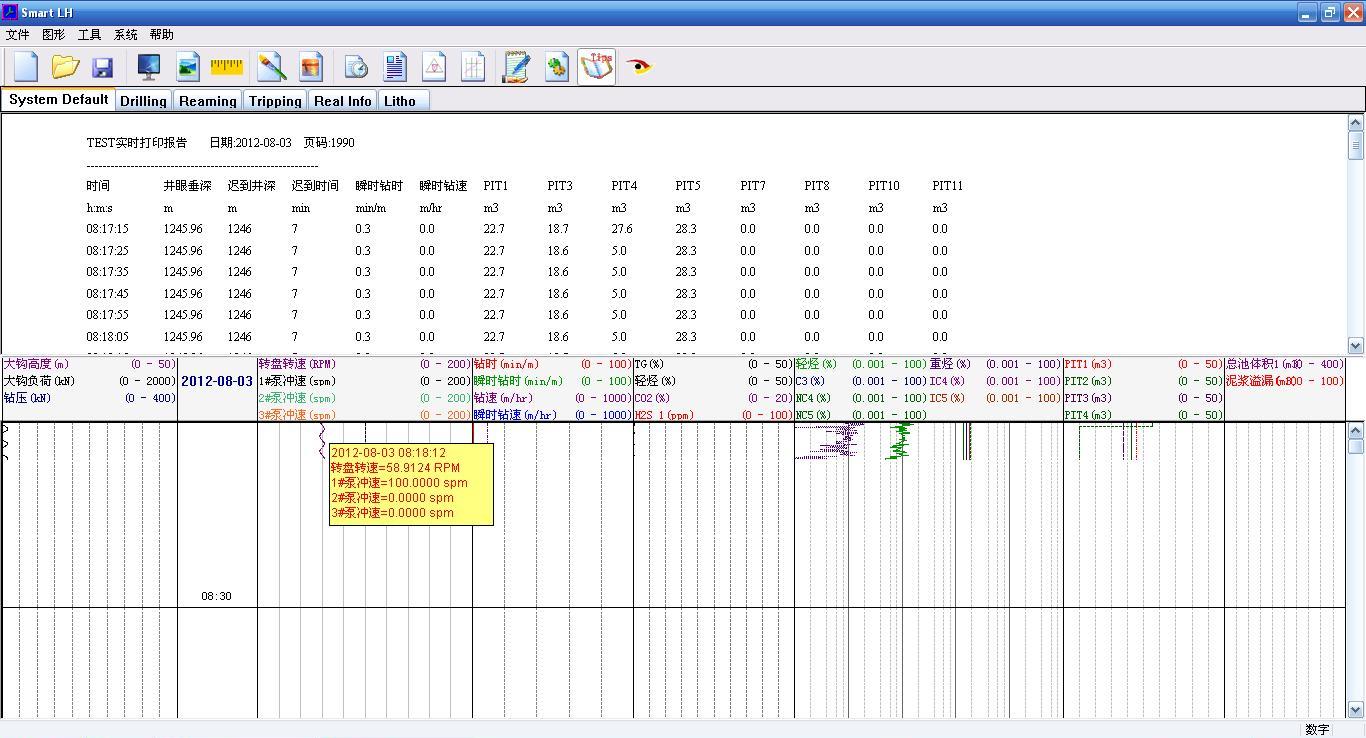Click the 2012-08-03 date header

217,382
